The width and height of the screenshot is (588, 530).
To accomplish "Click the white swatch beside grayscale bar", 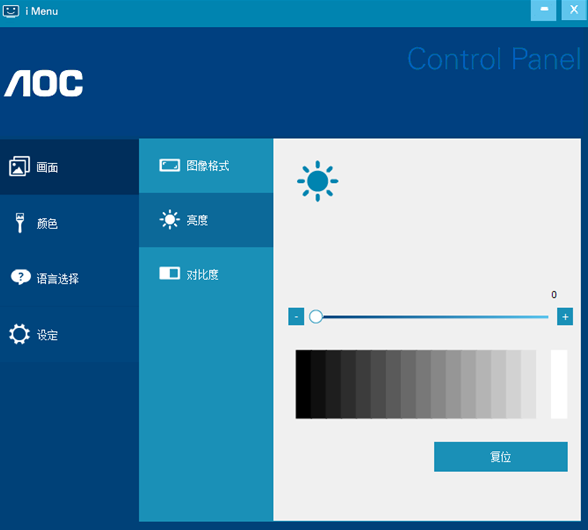I will coord(559,384).
